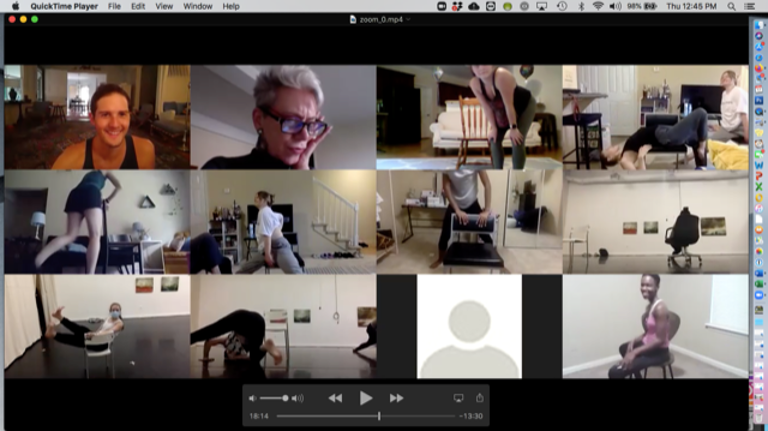Viewport: 768px width, 431px height.
Task: Set max volume with the loud speaker icon
Action: 297,398
